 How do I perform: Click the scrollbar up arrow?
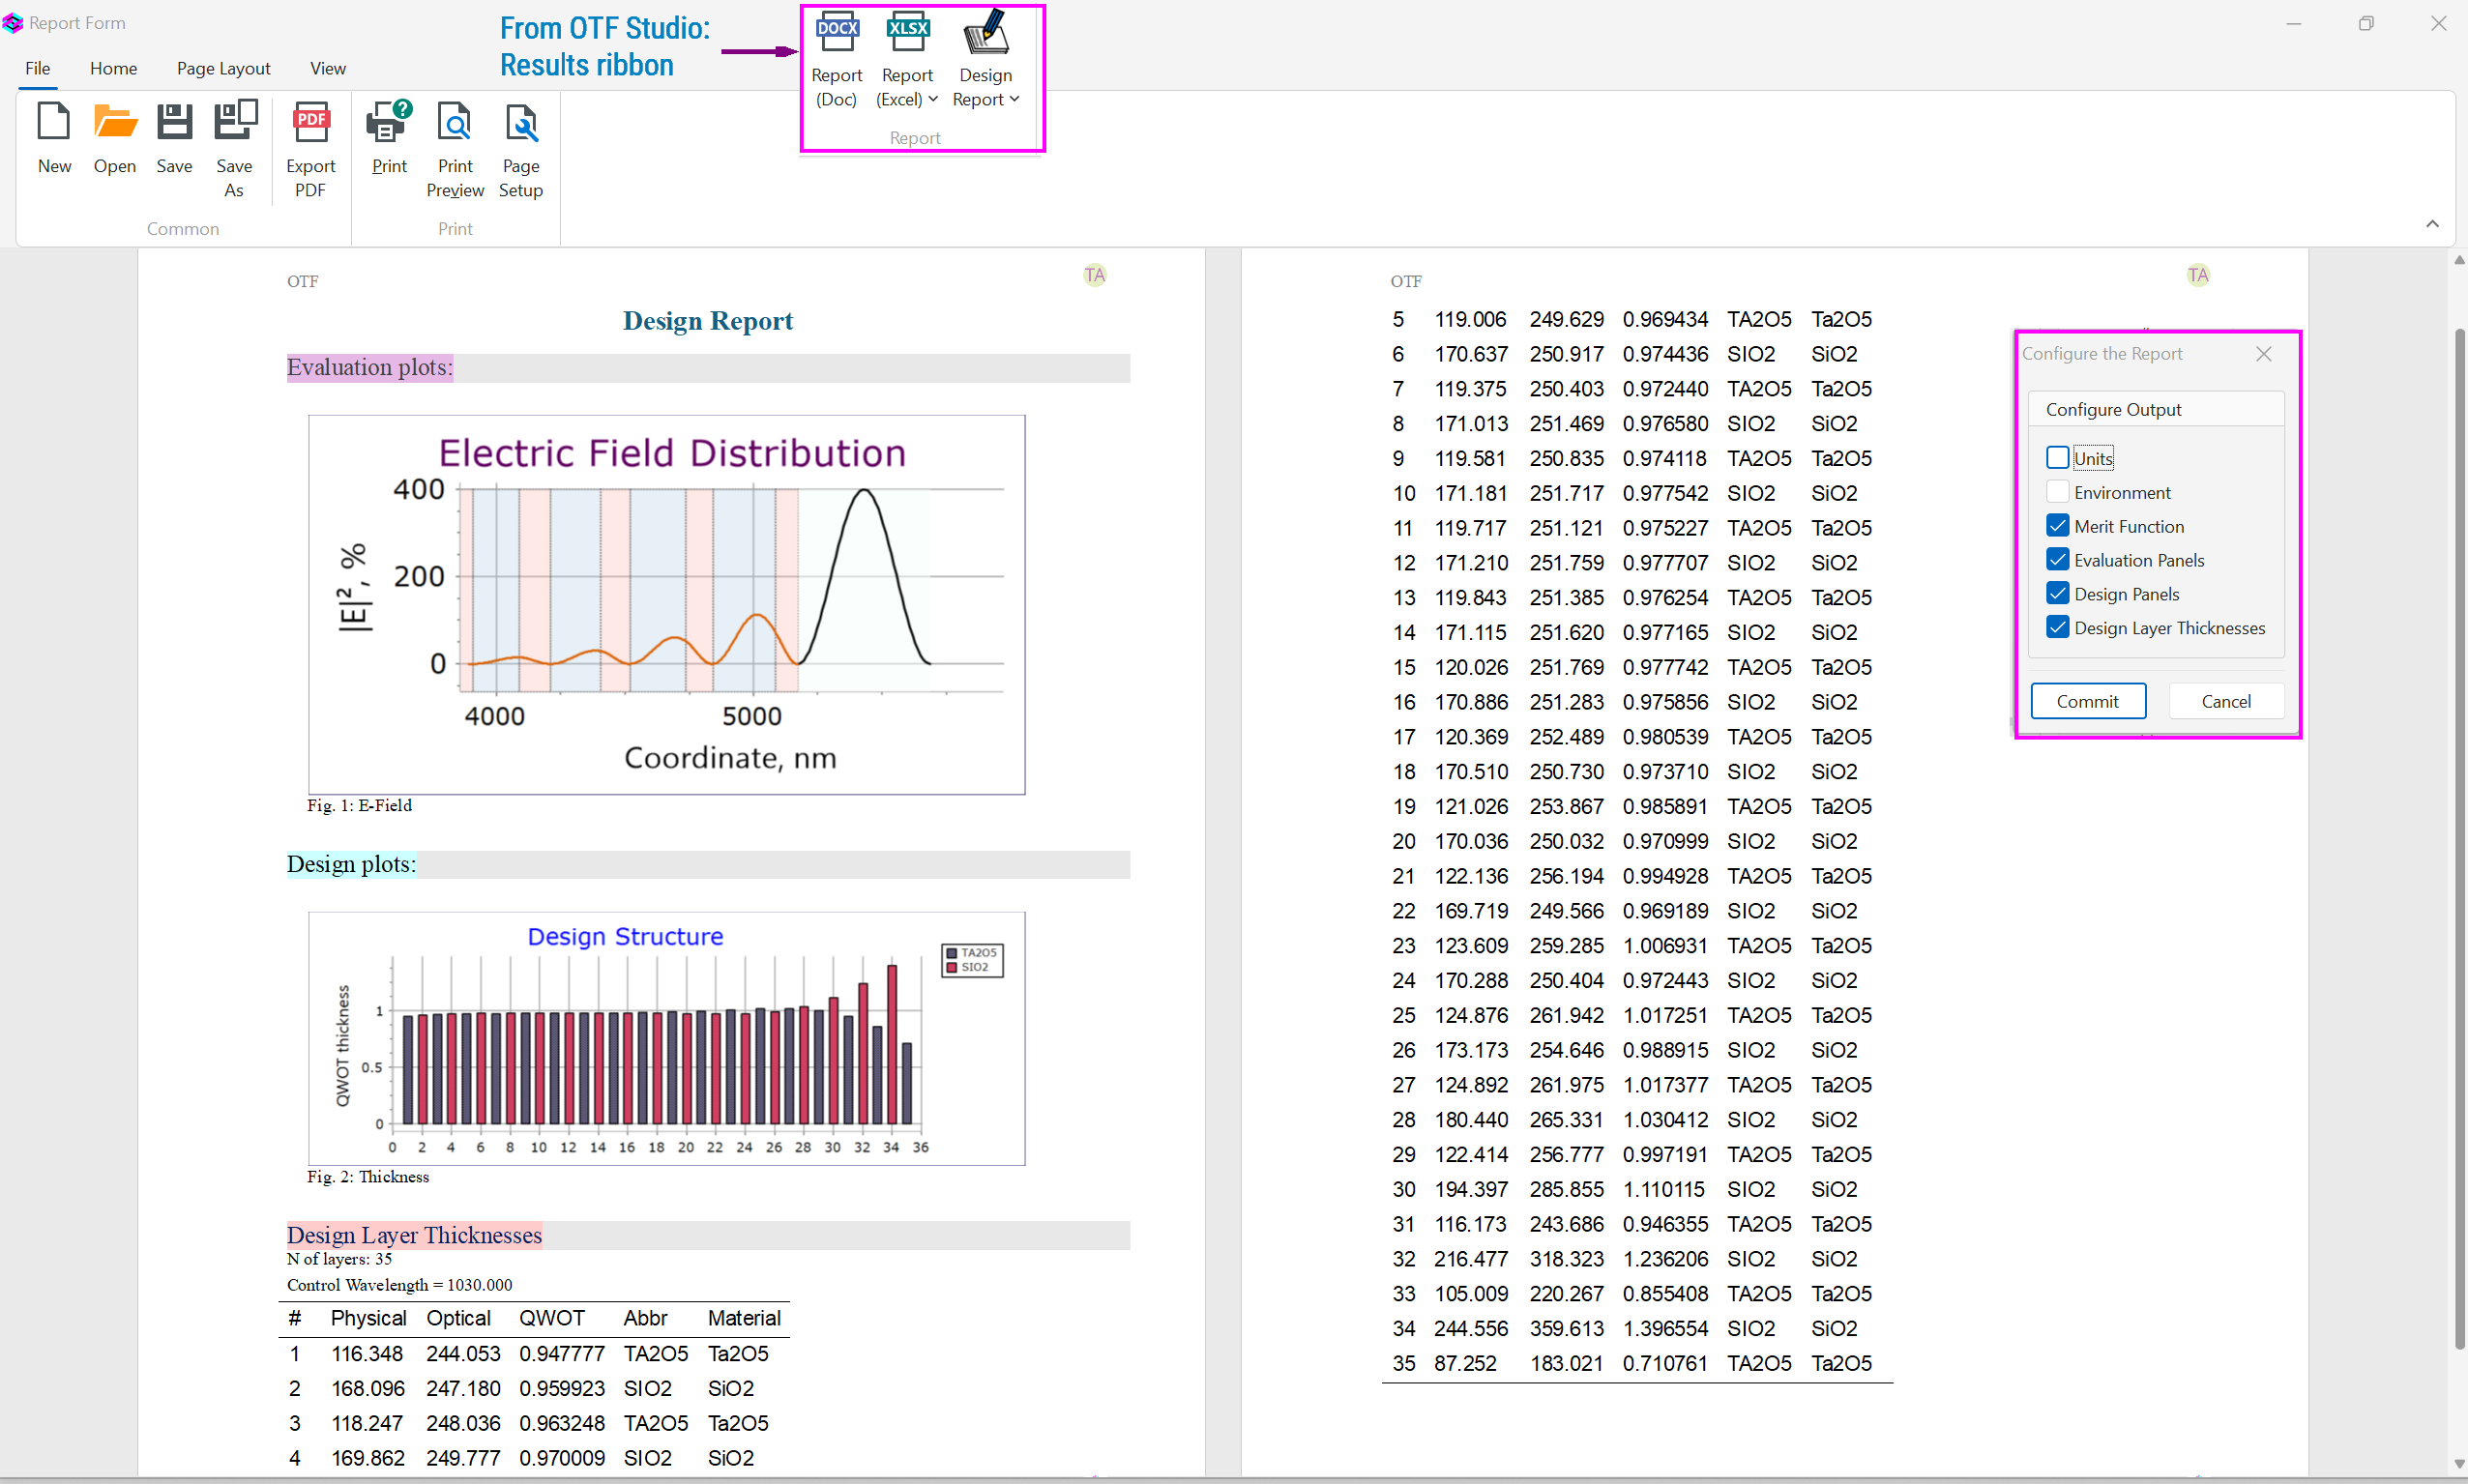click(x=2459, y=260)
